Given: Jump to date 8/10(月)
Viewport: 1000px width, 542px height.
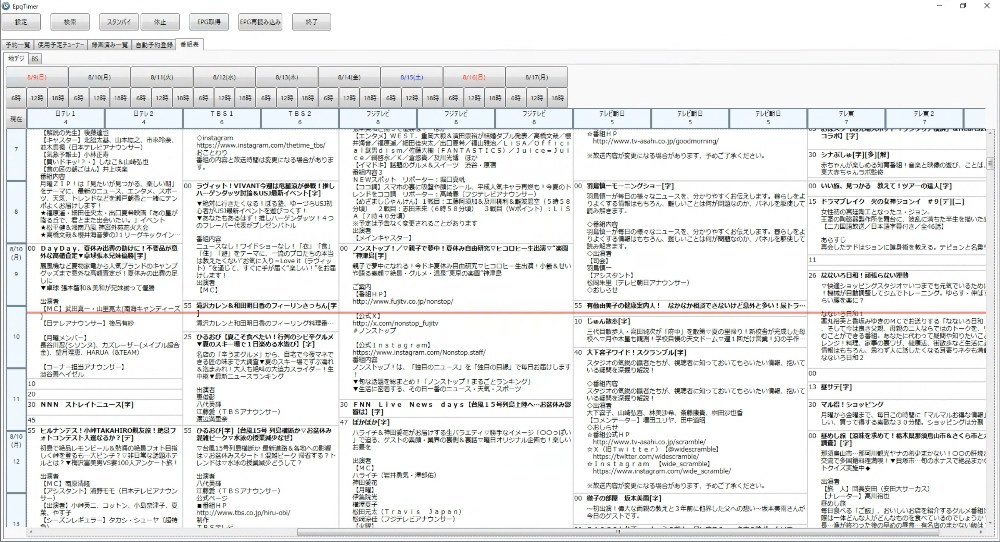Looking at the screenshot, I should pyautogui.click(x=99, y=77).
